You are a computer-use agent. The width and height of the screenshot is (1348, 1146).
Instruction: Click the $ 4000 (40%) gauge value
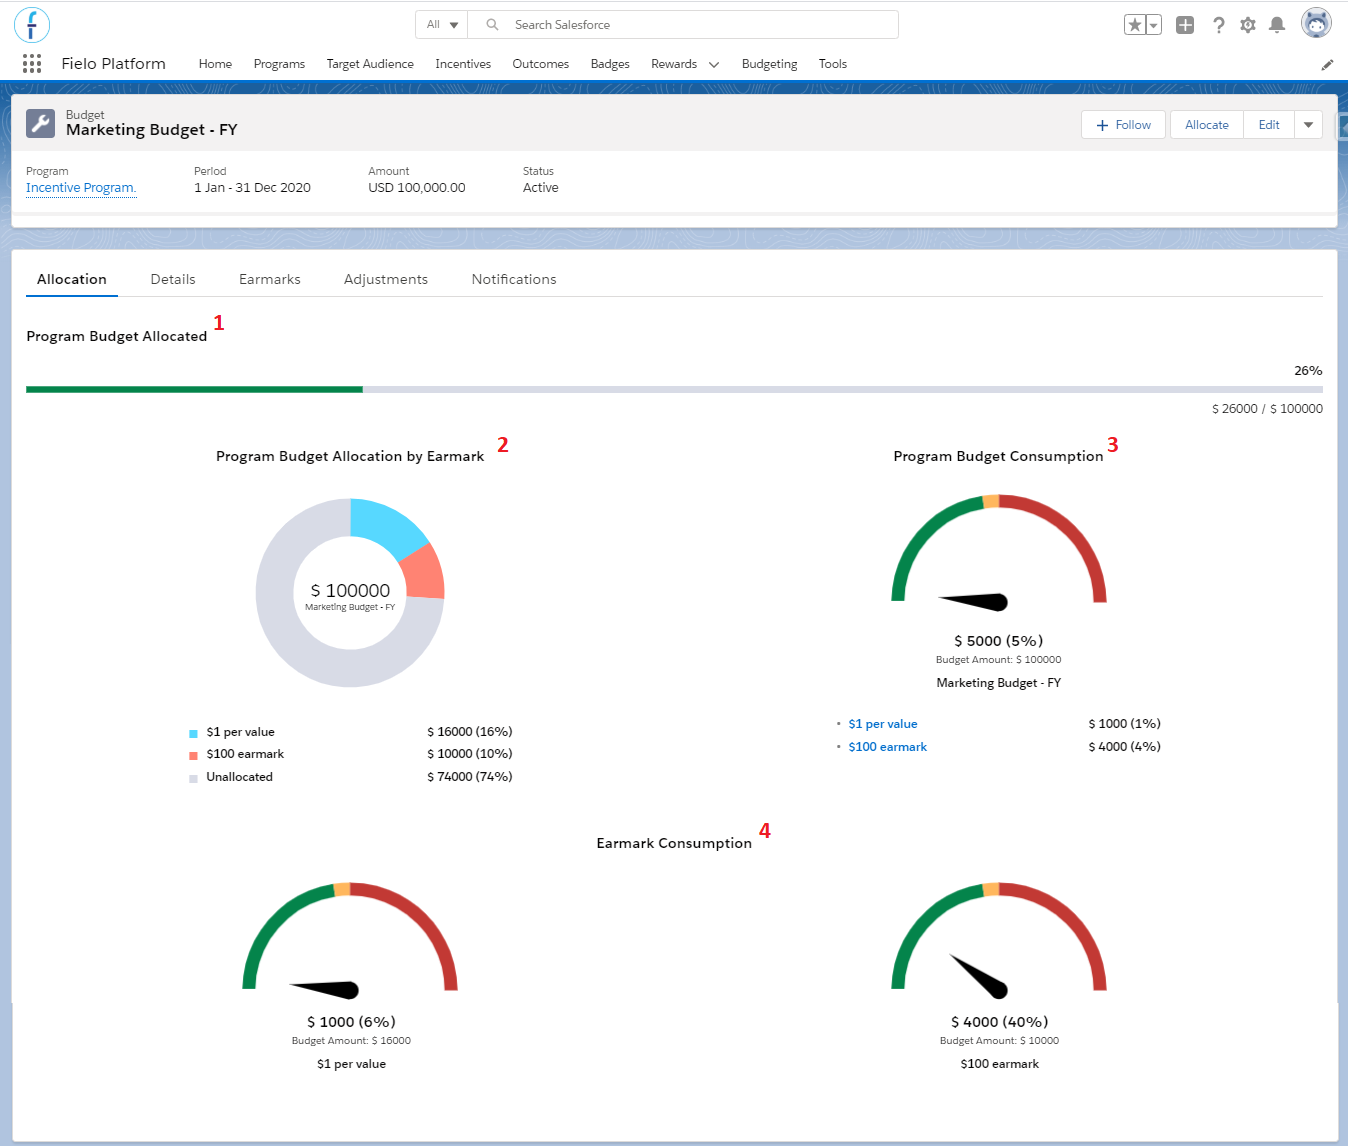pos(1000,1022)
